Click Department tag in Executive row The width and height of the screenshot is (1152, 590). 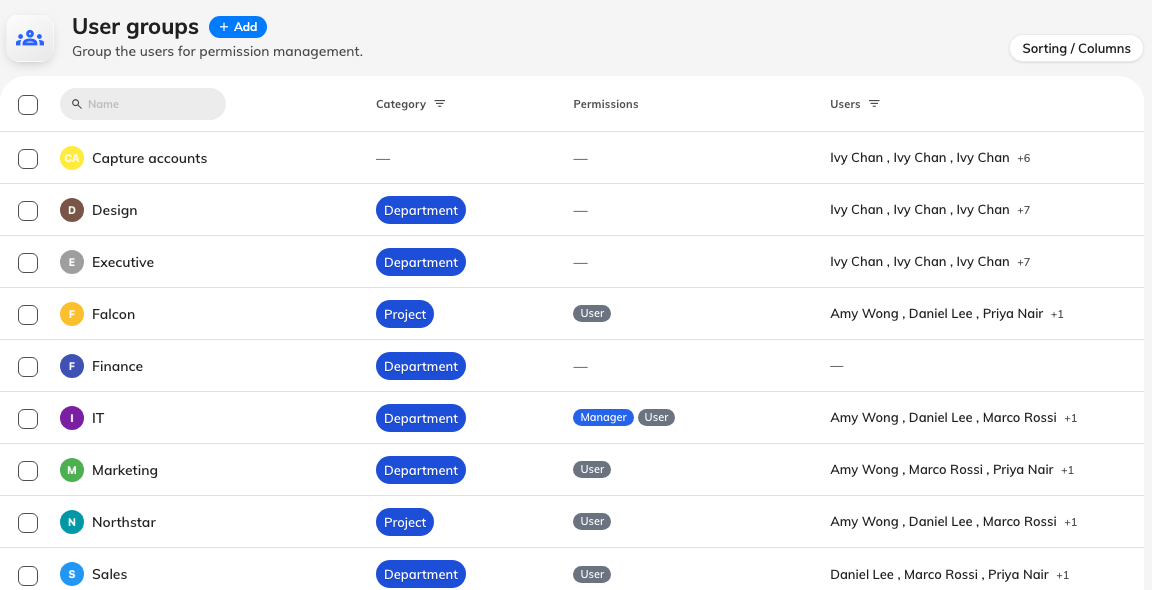[421, 262]
